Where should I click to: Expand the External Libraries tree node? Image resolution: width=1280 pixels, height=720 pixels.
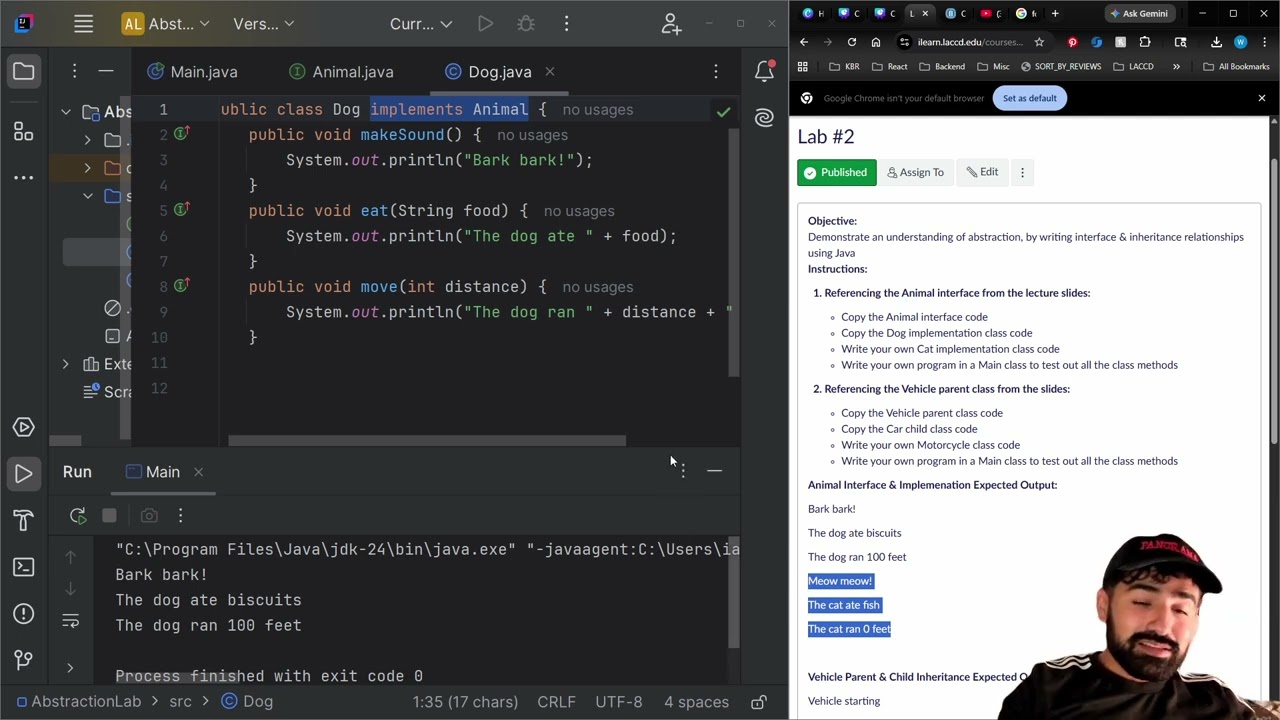(x=66, y=364)
